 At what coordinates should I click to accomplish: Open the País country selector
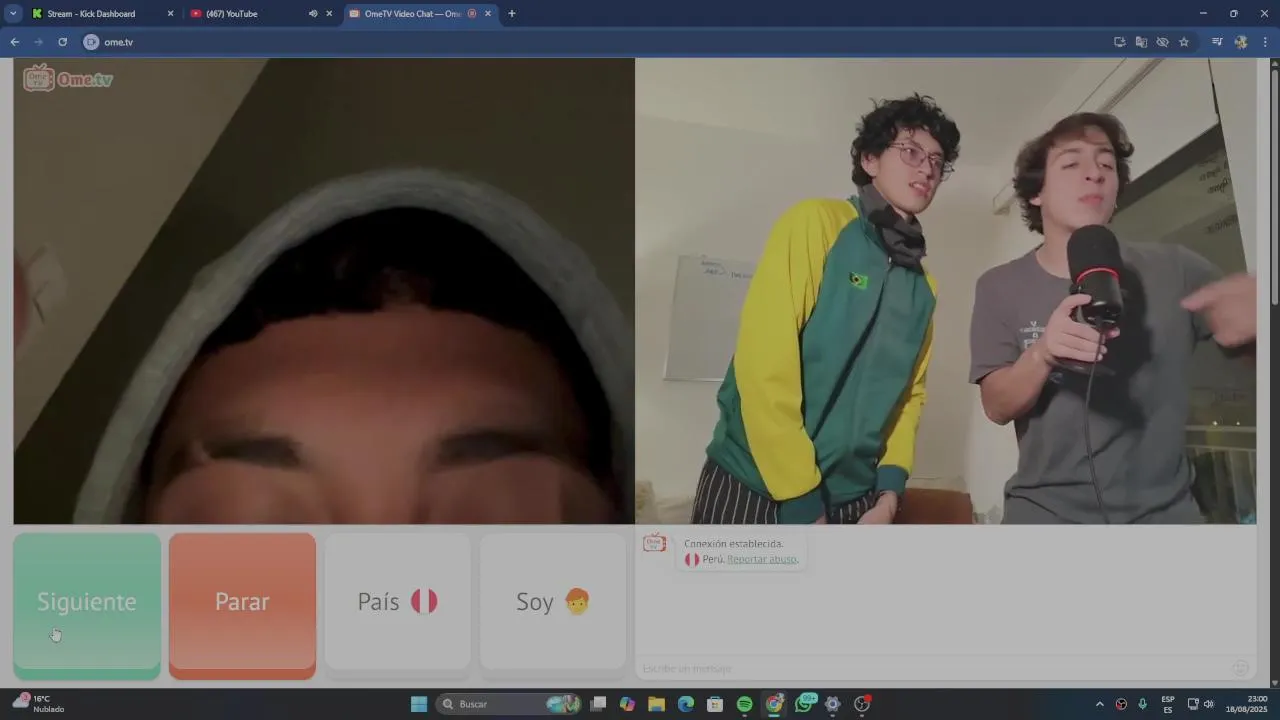(397, 601)
